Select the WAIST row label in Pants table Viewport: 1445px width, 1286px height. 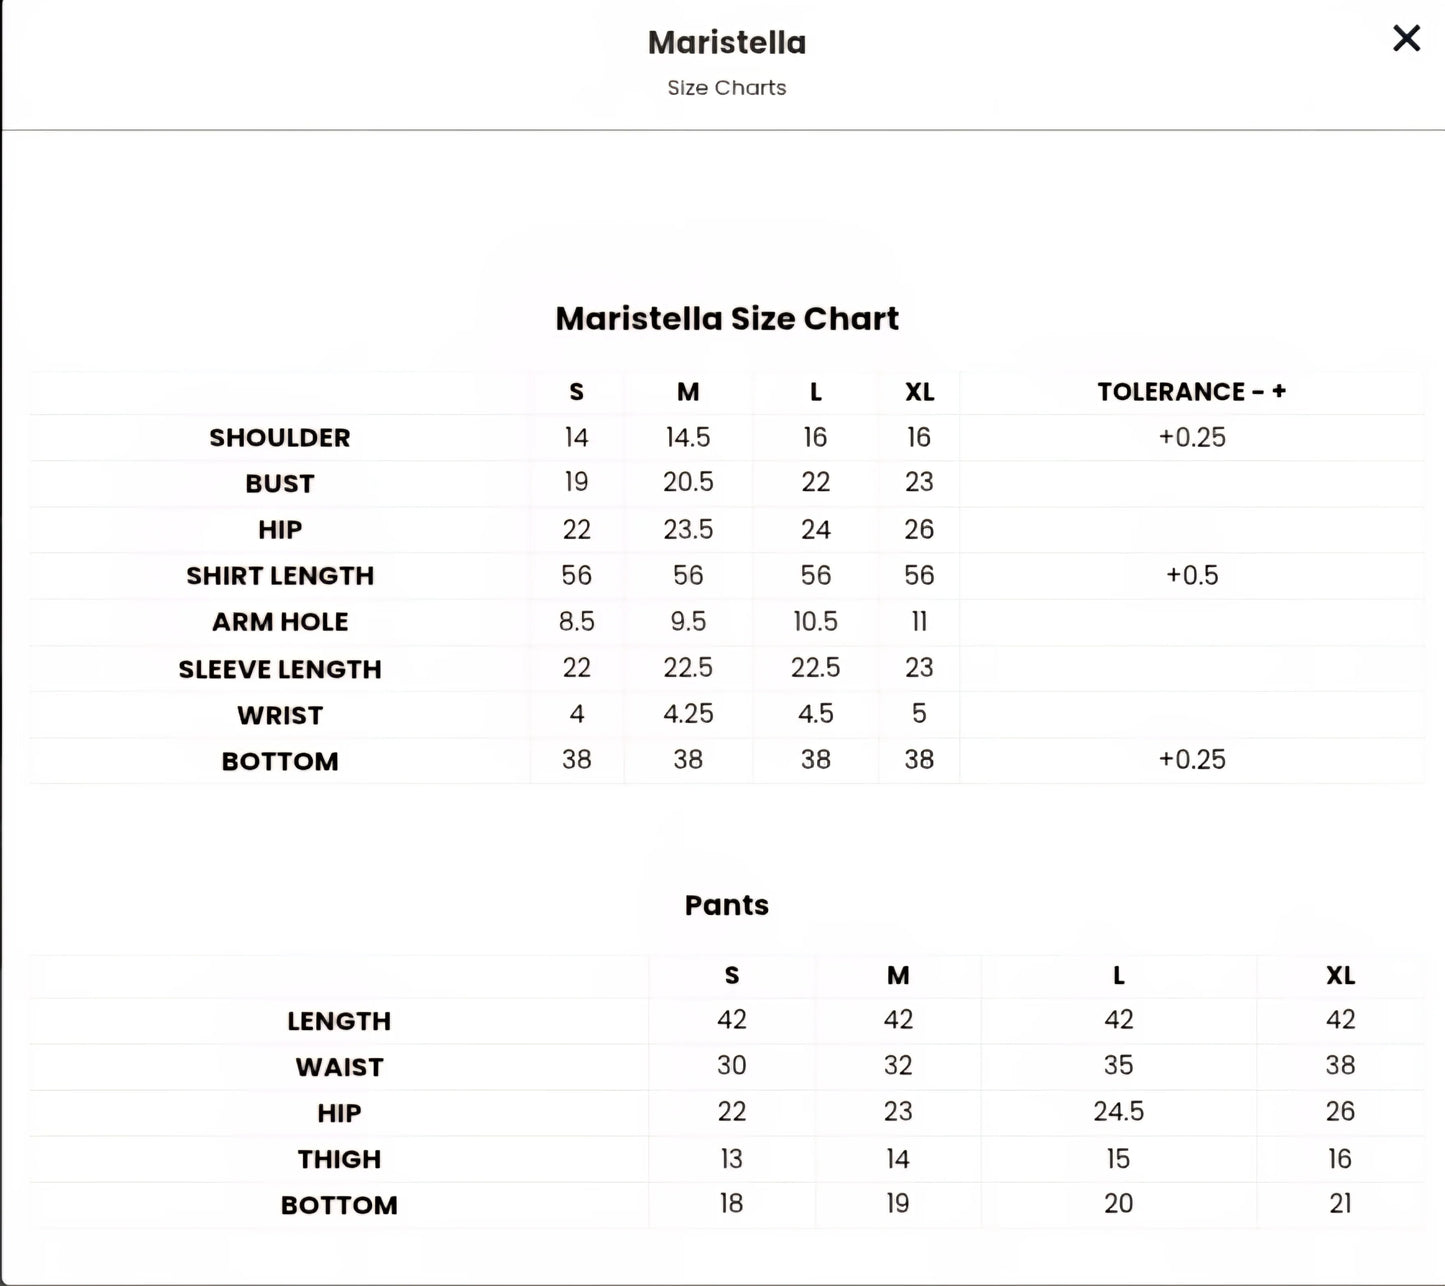coord(339,1067)
